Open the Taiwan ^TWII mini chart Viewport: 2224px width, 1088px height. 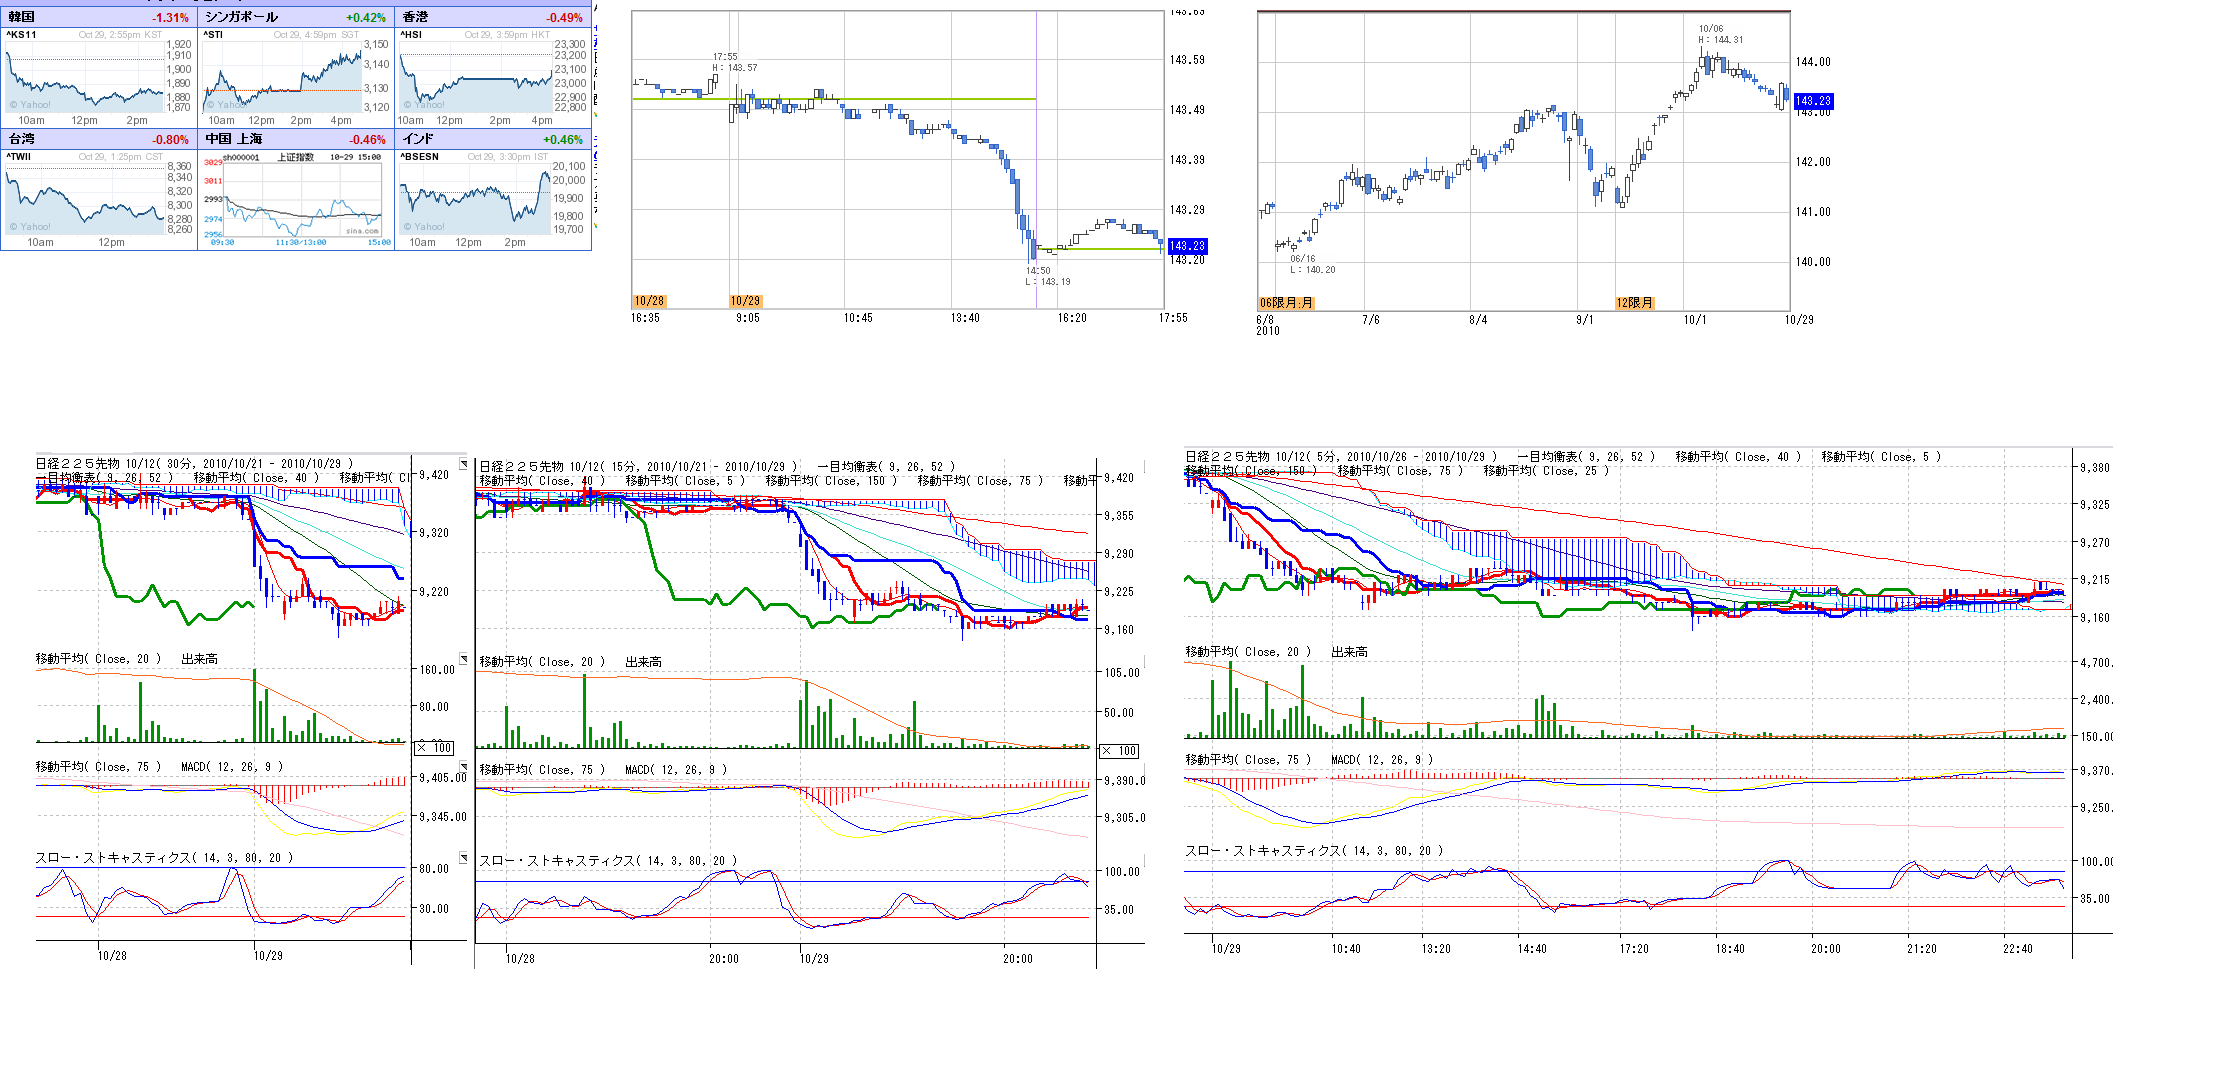tap(85, 198)
